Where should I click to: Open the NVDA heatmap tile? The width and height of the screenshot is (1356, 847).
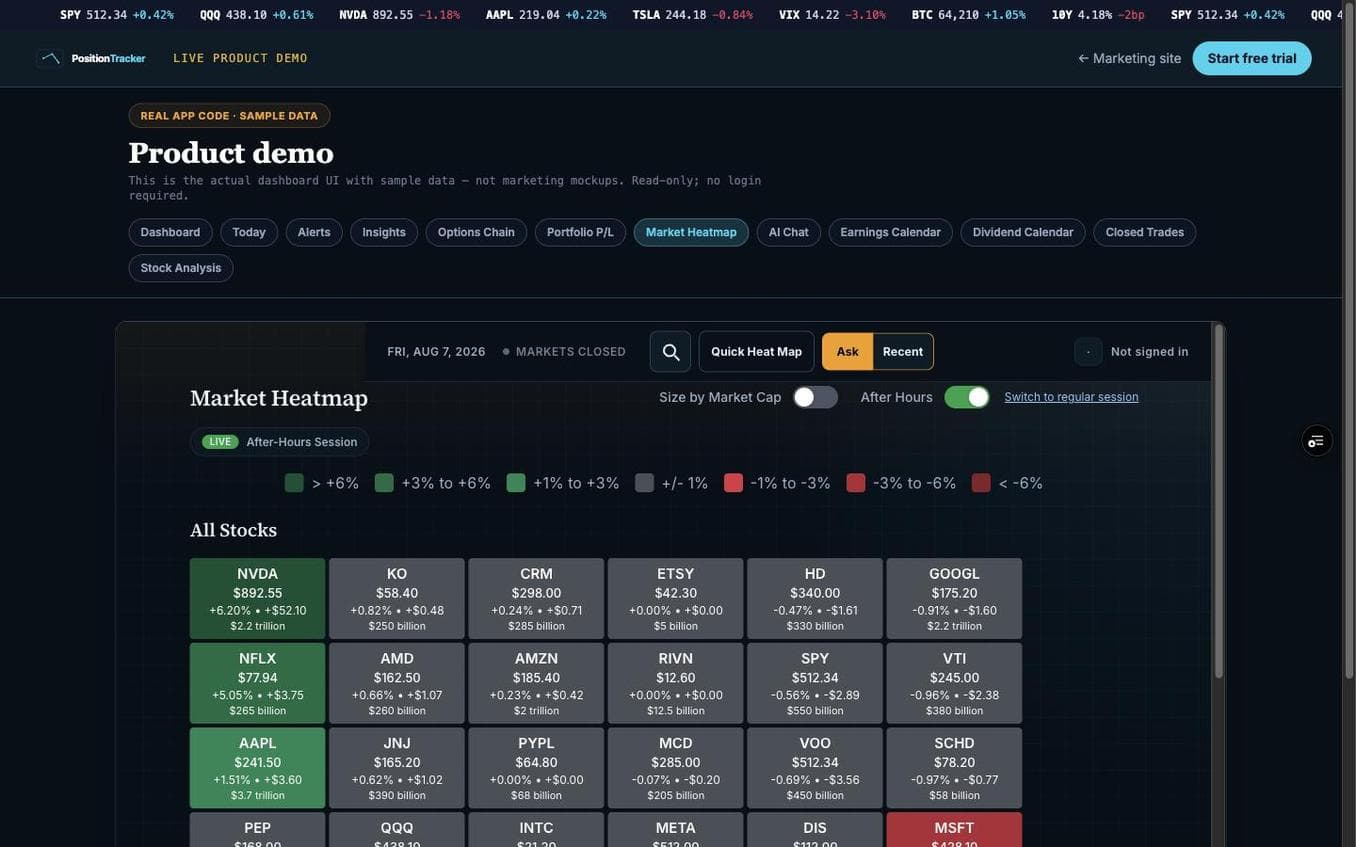click(258, 599)
